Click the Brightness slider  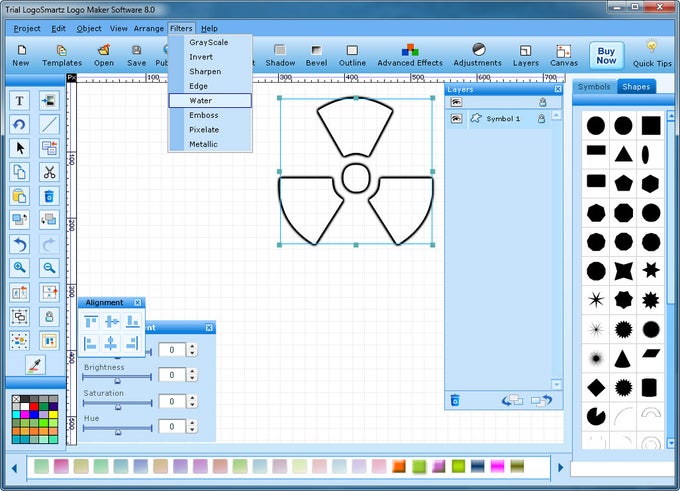[x=117, y=377]
